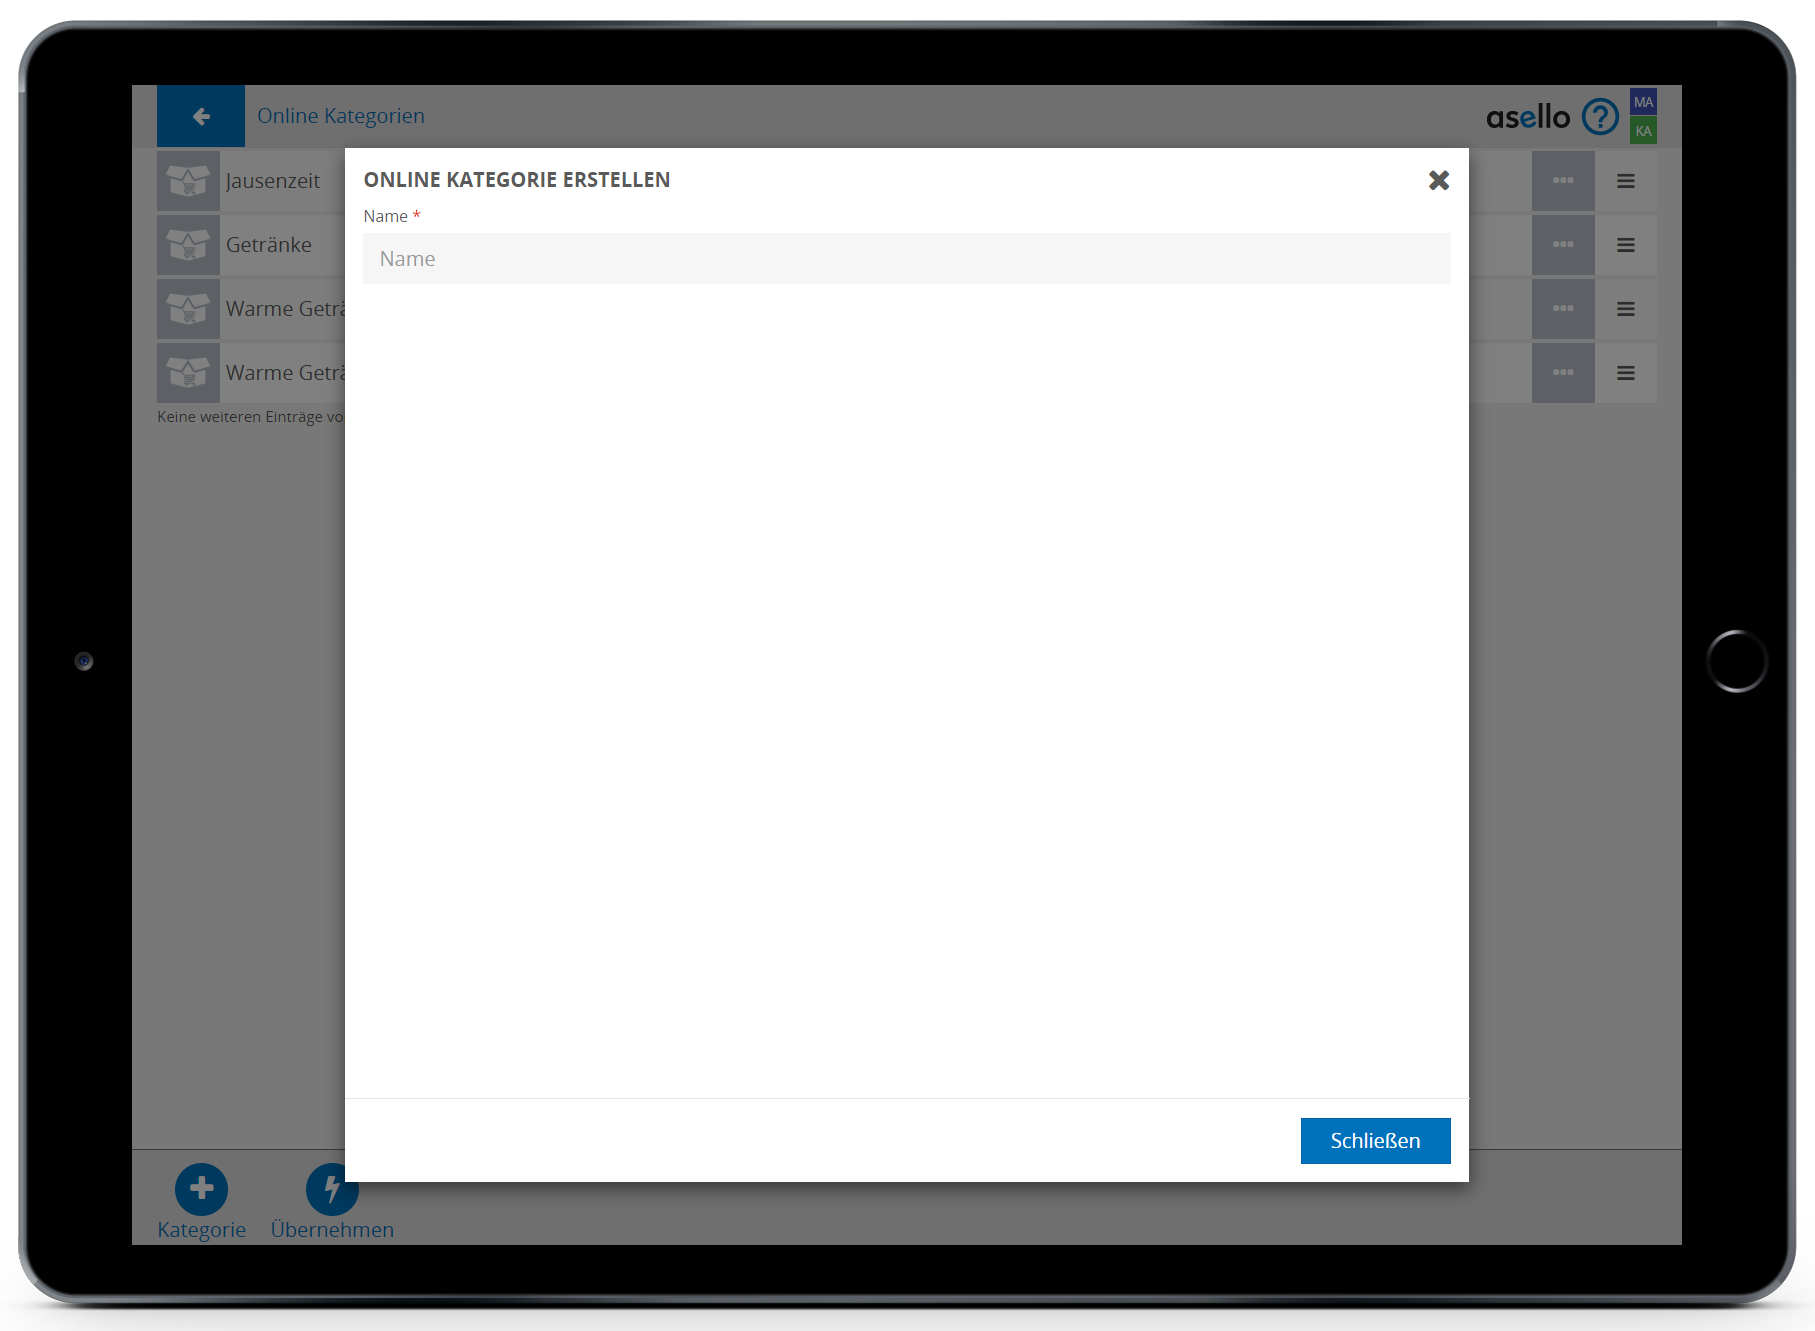Viewport: 1815px width, 1331px height.
Task: Click the asello logo
Action: click(x=1527, y=117)
